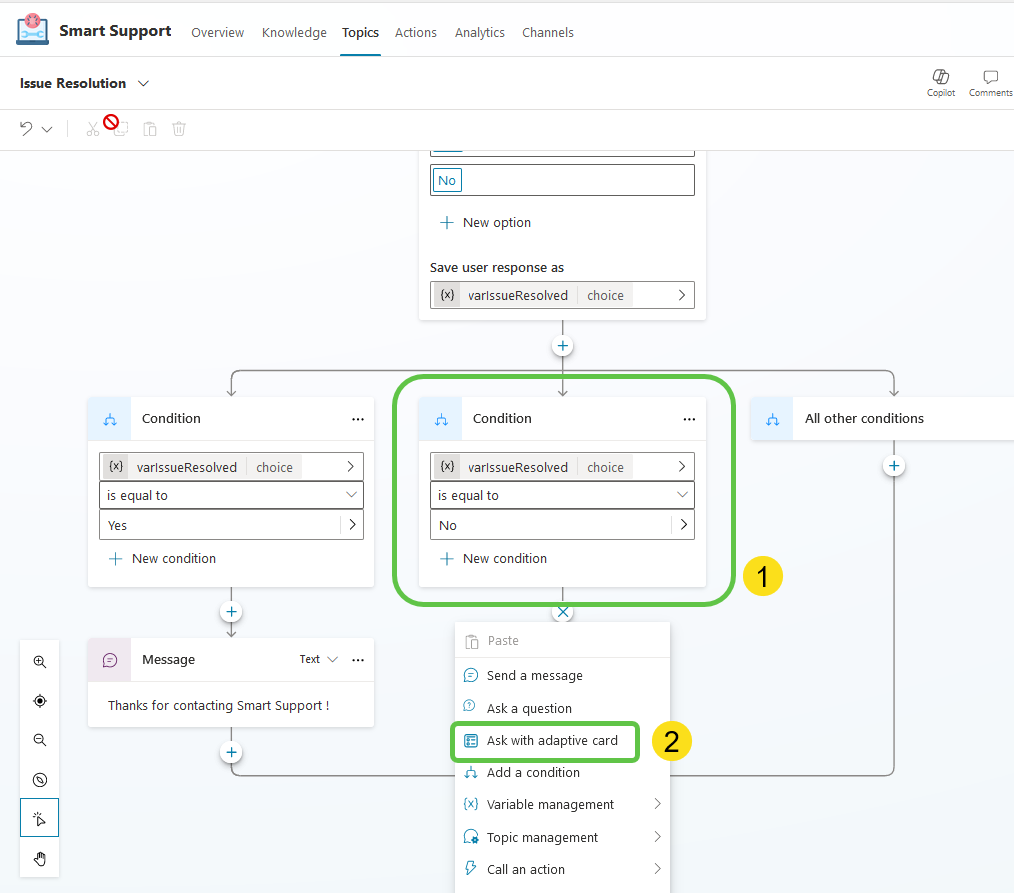Activate the selection pointer tool
Screen dimensions: 1014x893
pos(40,817)
